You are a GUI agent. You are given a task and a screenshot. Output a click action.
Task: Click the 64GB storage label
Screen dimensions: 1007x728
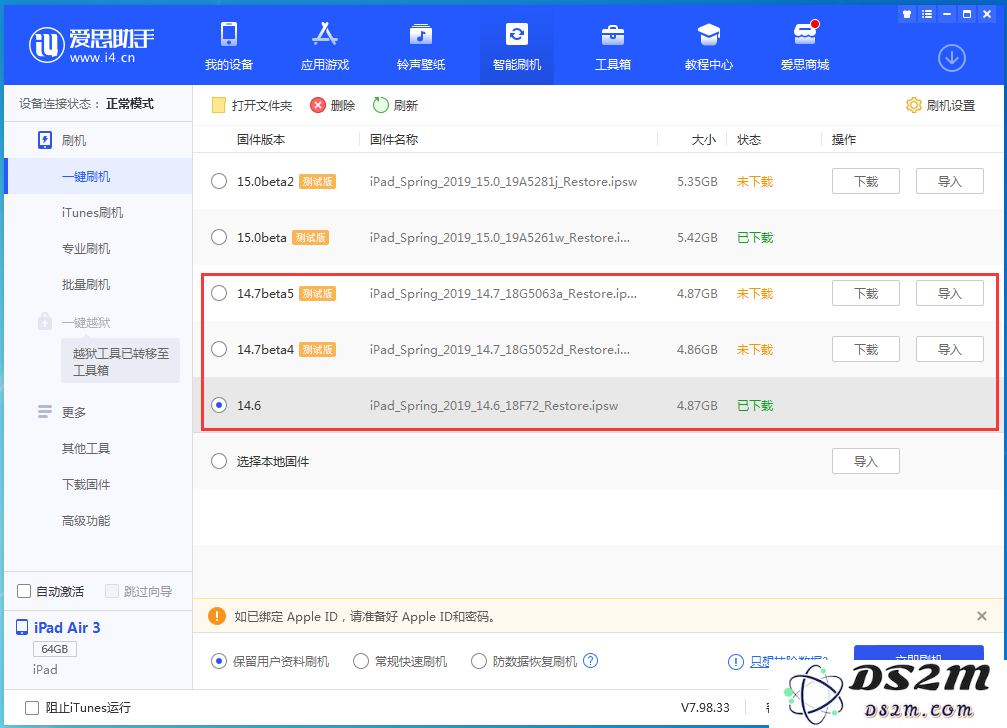(x=55, y=649)
